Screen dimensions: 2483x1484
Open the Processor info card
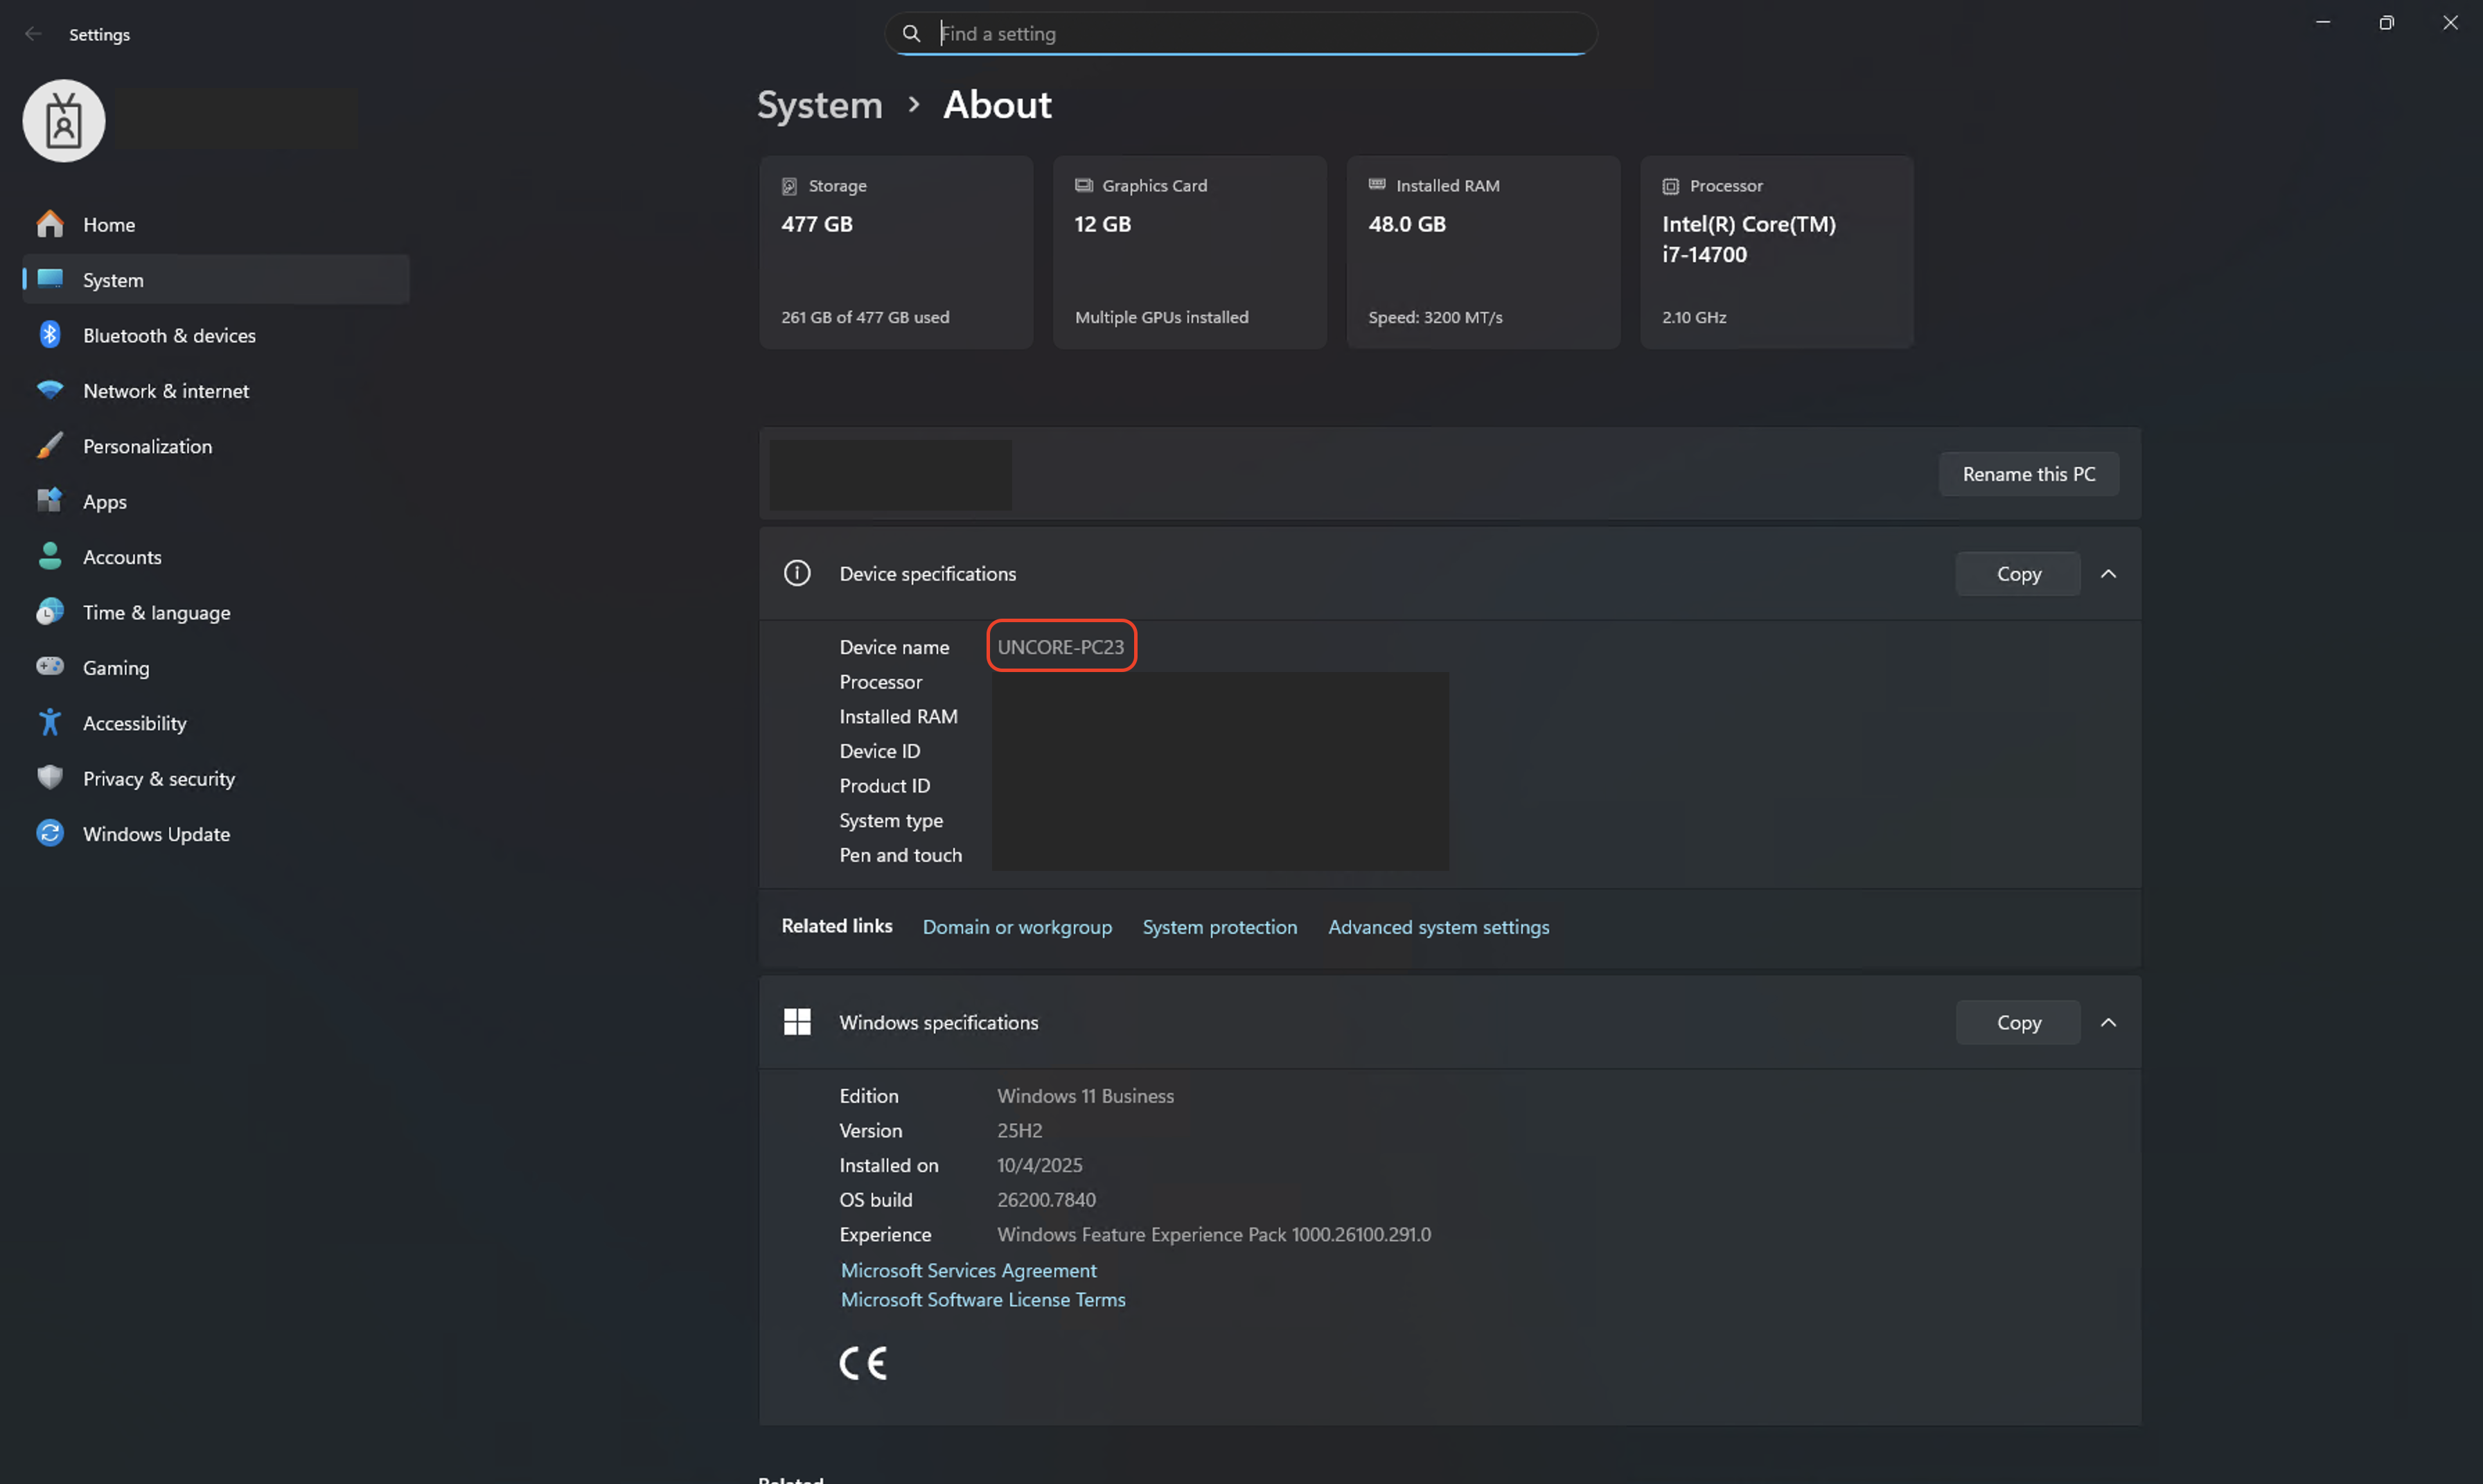(1777, 252)
